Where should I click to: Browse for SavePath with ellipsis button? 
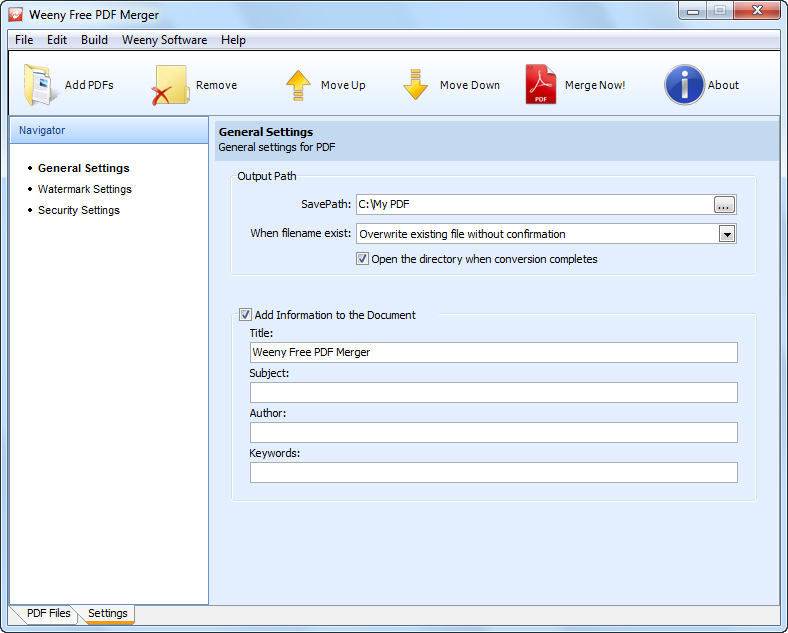click(x=724, y=204)
